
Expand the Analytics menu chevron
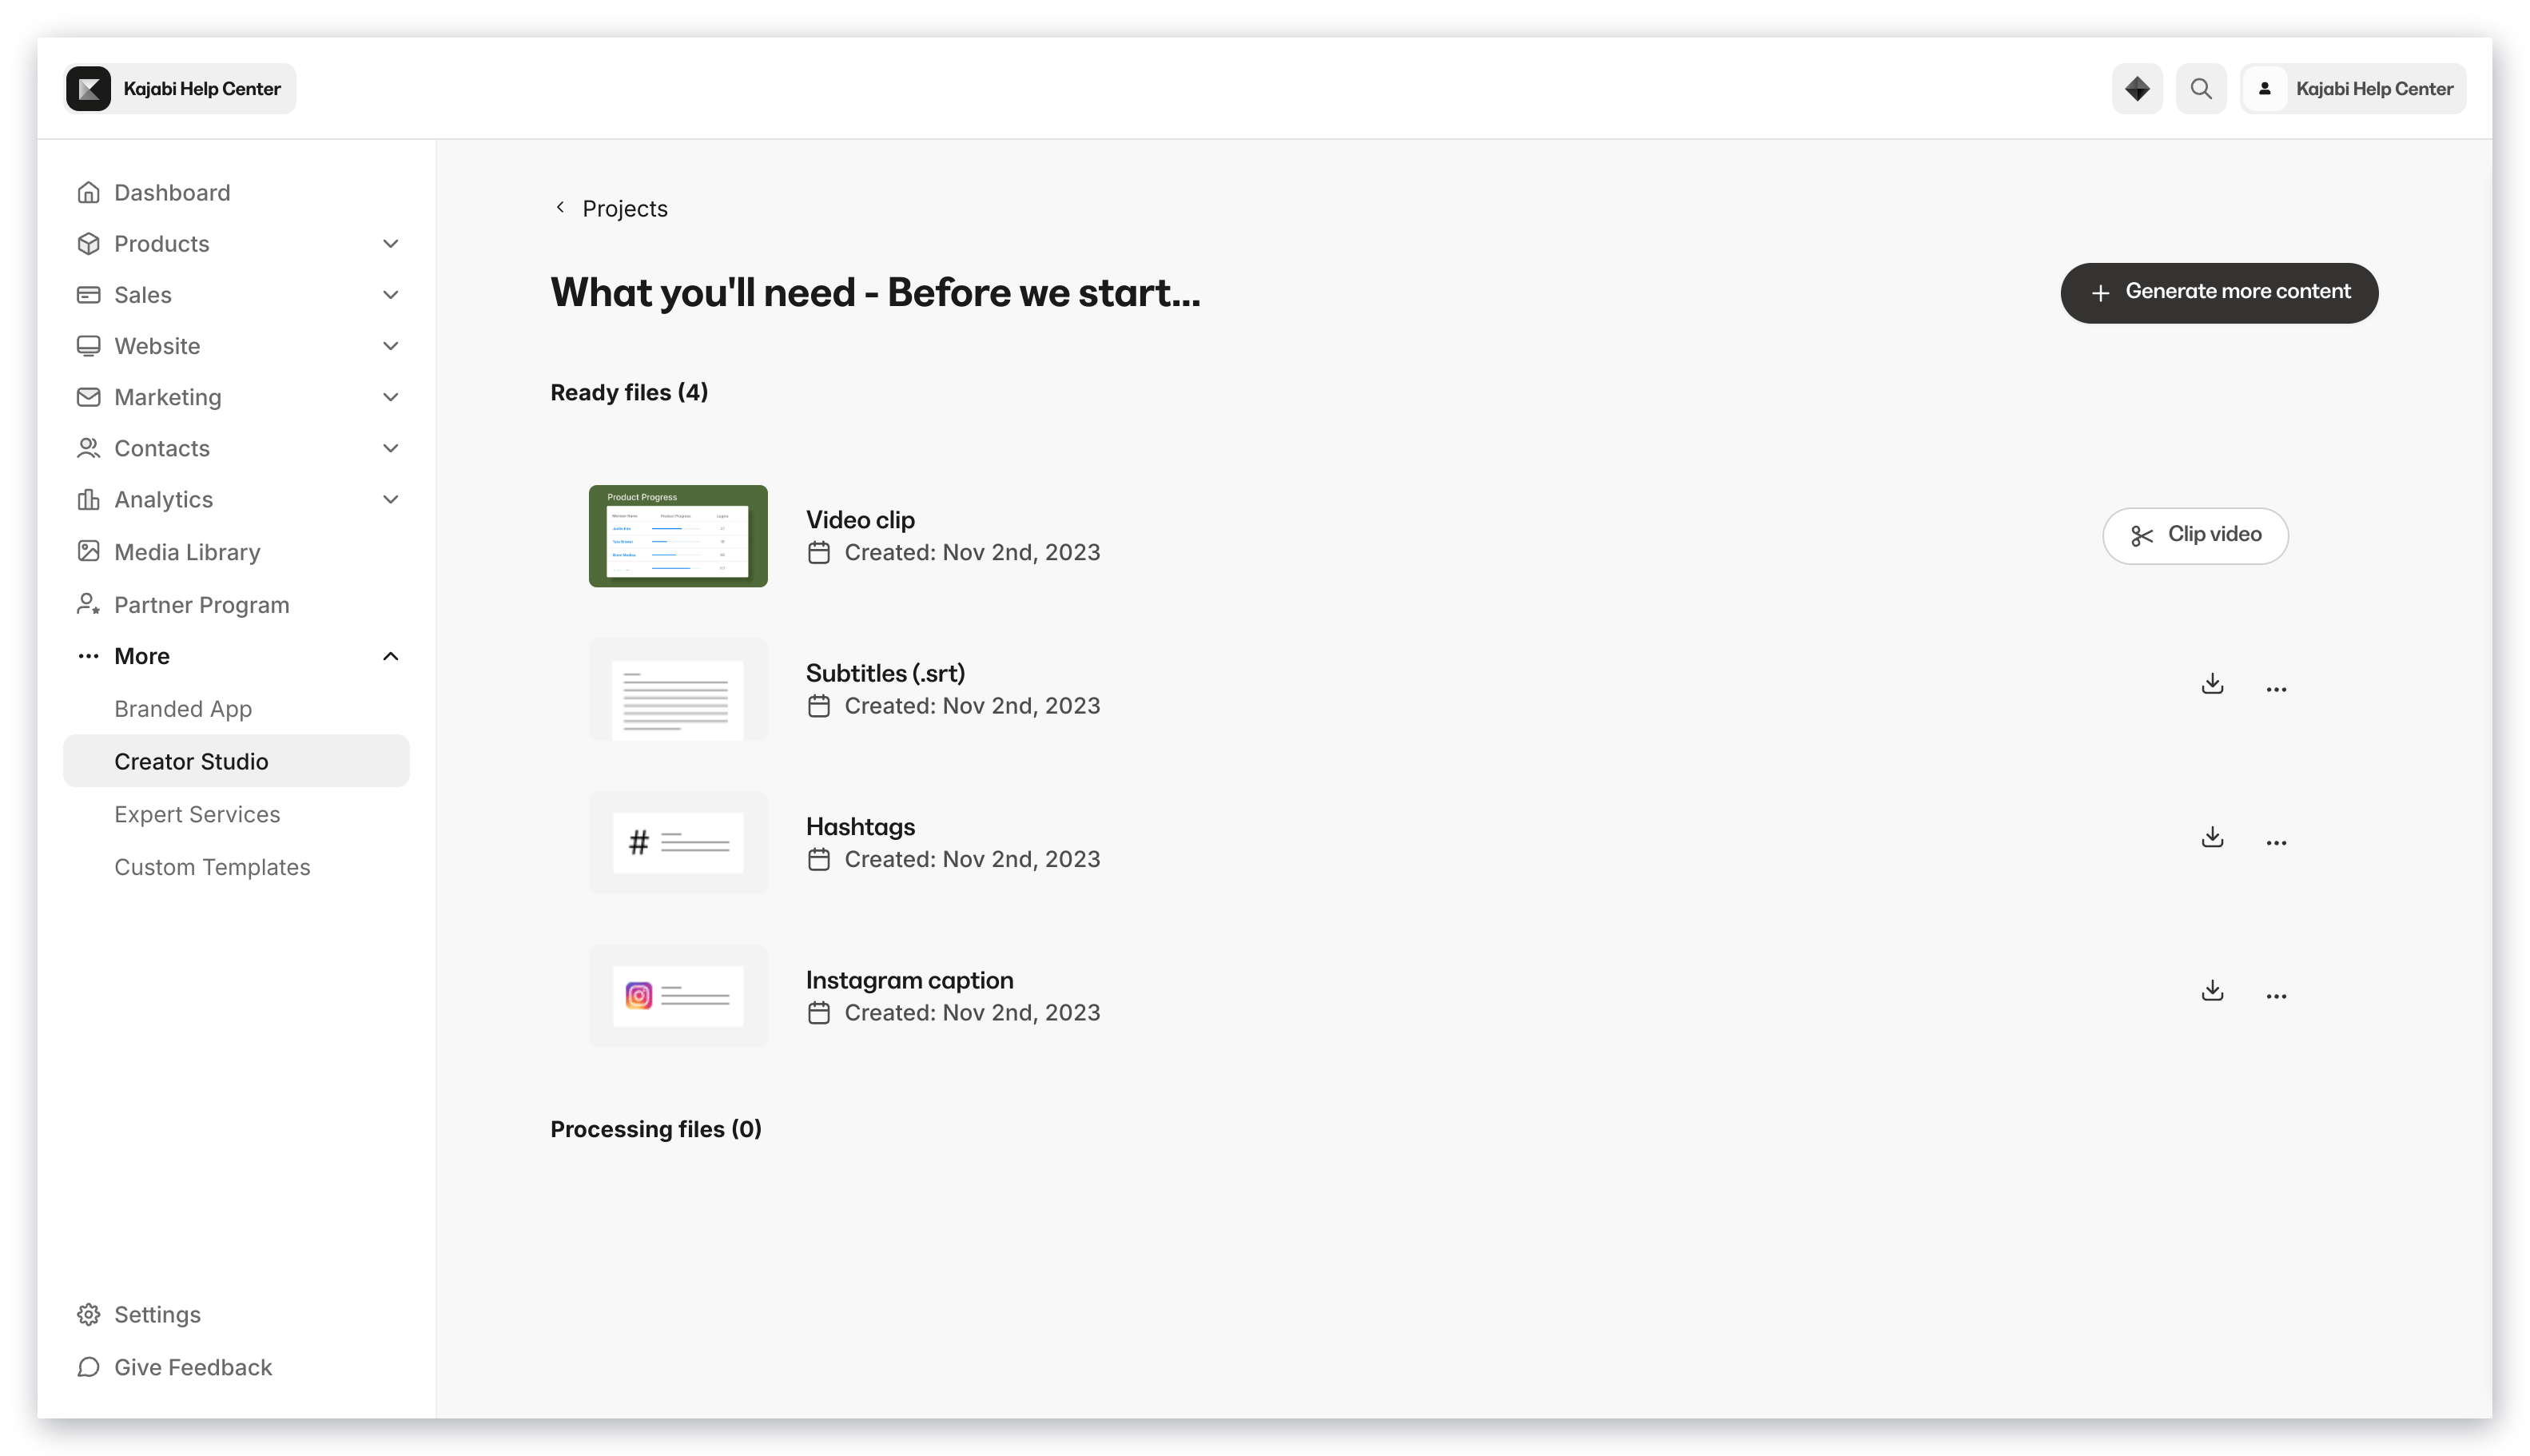(x=391, y=499)
